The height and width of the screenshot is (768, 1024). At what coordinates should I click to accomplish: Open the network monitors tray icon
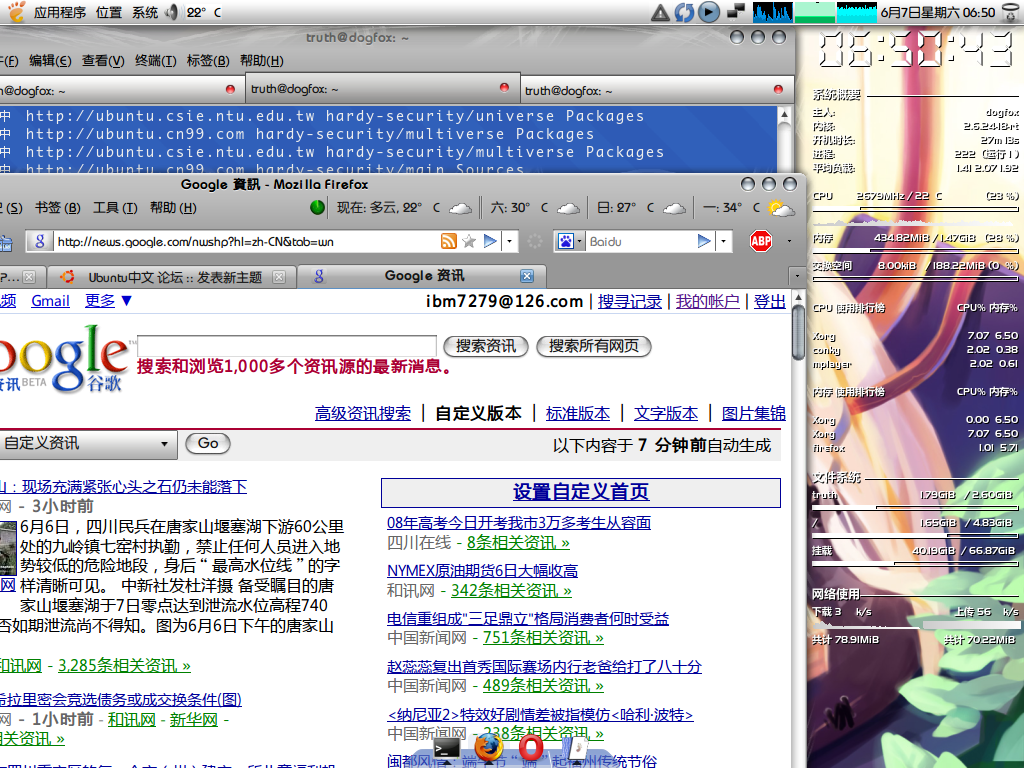736,12
